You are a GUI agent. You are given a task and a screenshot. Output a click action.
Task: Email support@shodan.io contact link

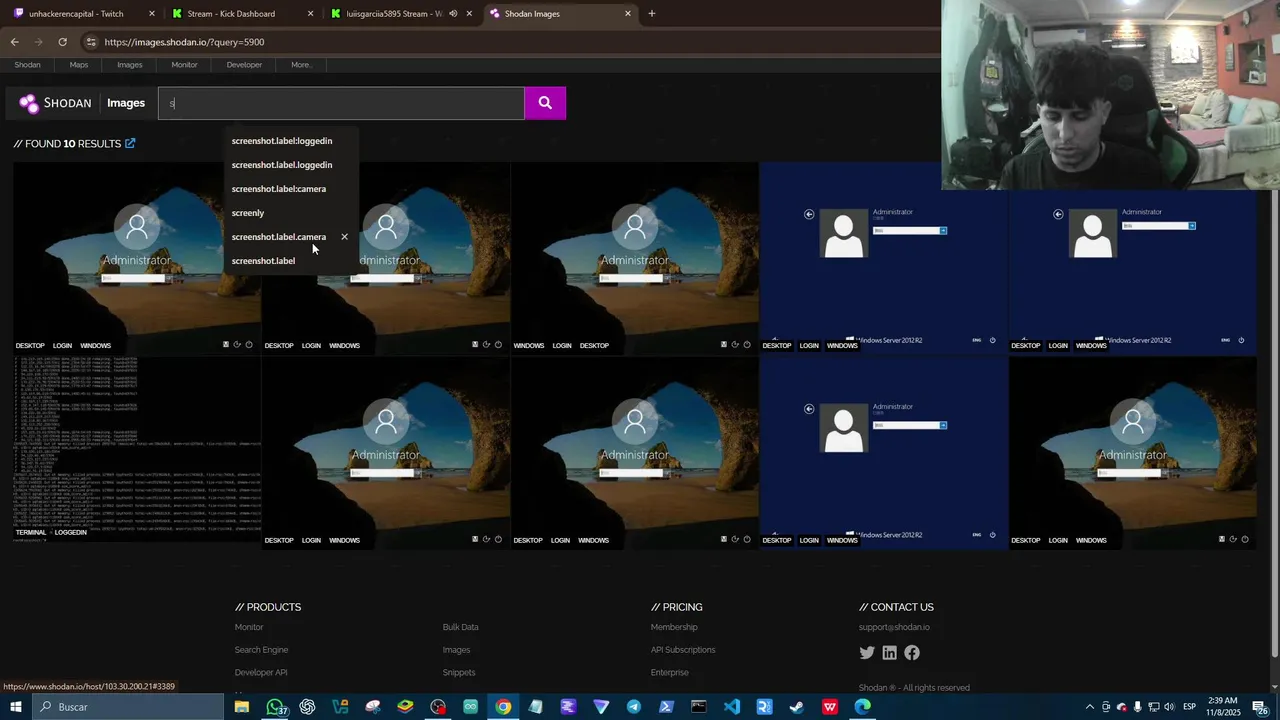tap(894, 627)
